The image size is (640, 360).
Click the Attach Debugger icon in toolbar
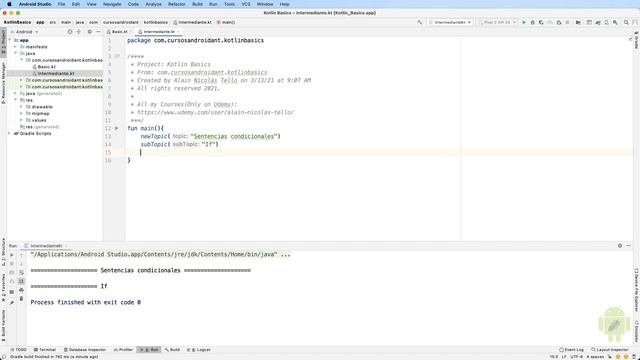[x=559, y=22]
